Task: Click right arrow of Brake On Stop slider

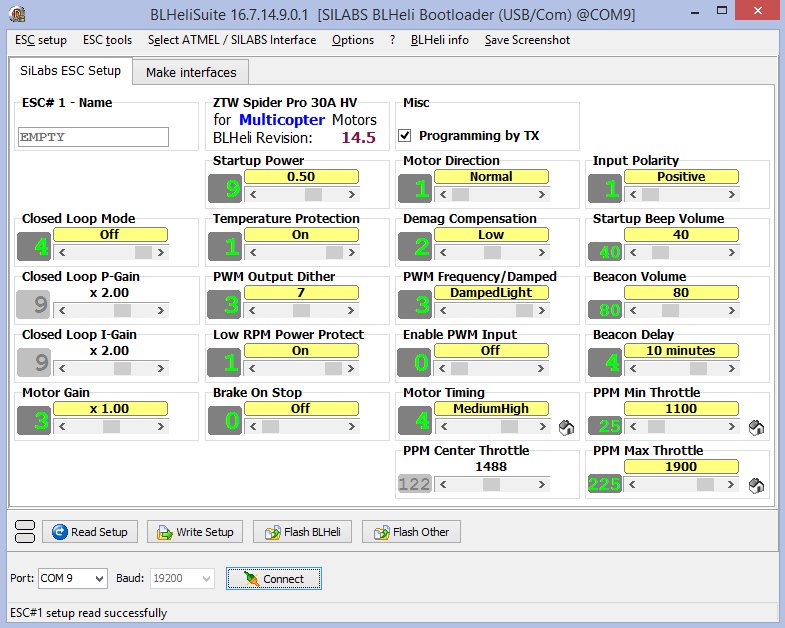Action: tap(352, 427)
